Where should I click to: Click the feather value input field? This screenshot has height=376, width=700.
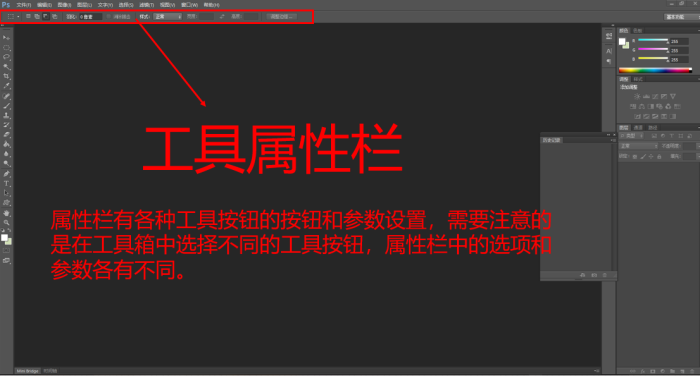click(x=91, y=17)
